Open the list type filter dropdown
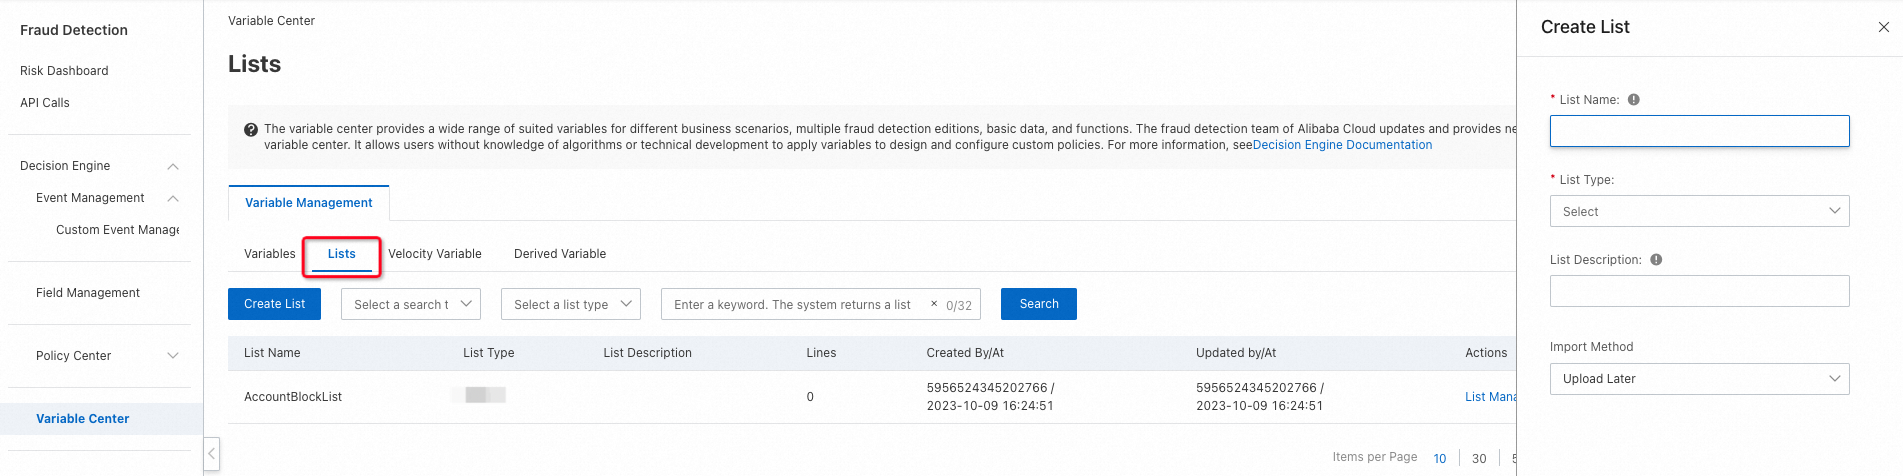This screenshot has height=476, width=1903. (571, 304)
